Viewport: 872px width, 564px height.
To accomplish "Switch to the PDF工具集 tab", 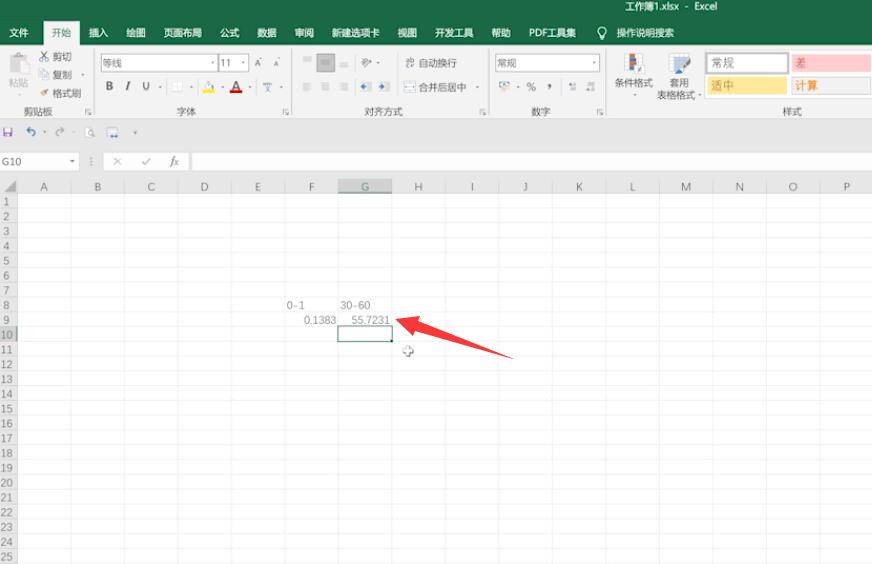I will pyautogui.click(x=552, y=33).
